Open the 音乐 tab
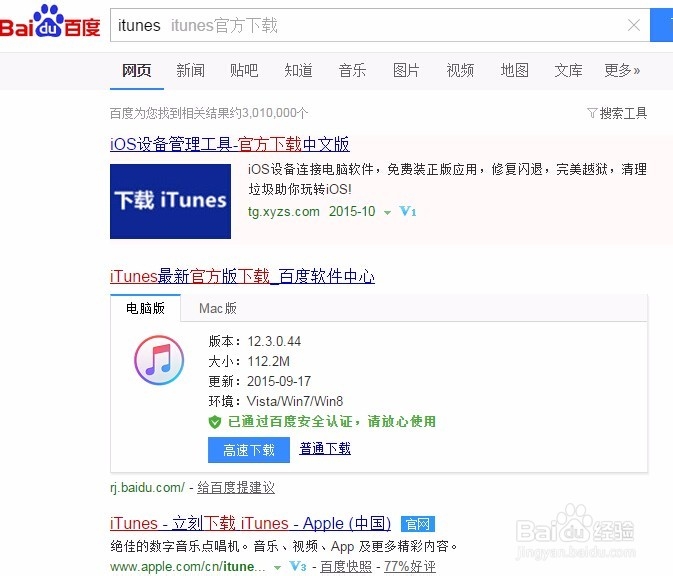The image size is (673, 576). pos(352,70)
